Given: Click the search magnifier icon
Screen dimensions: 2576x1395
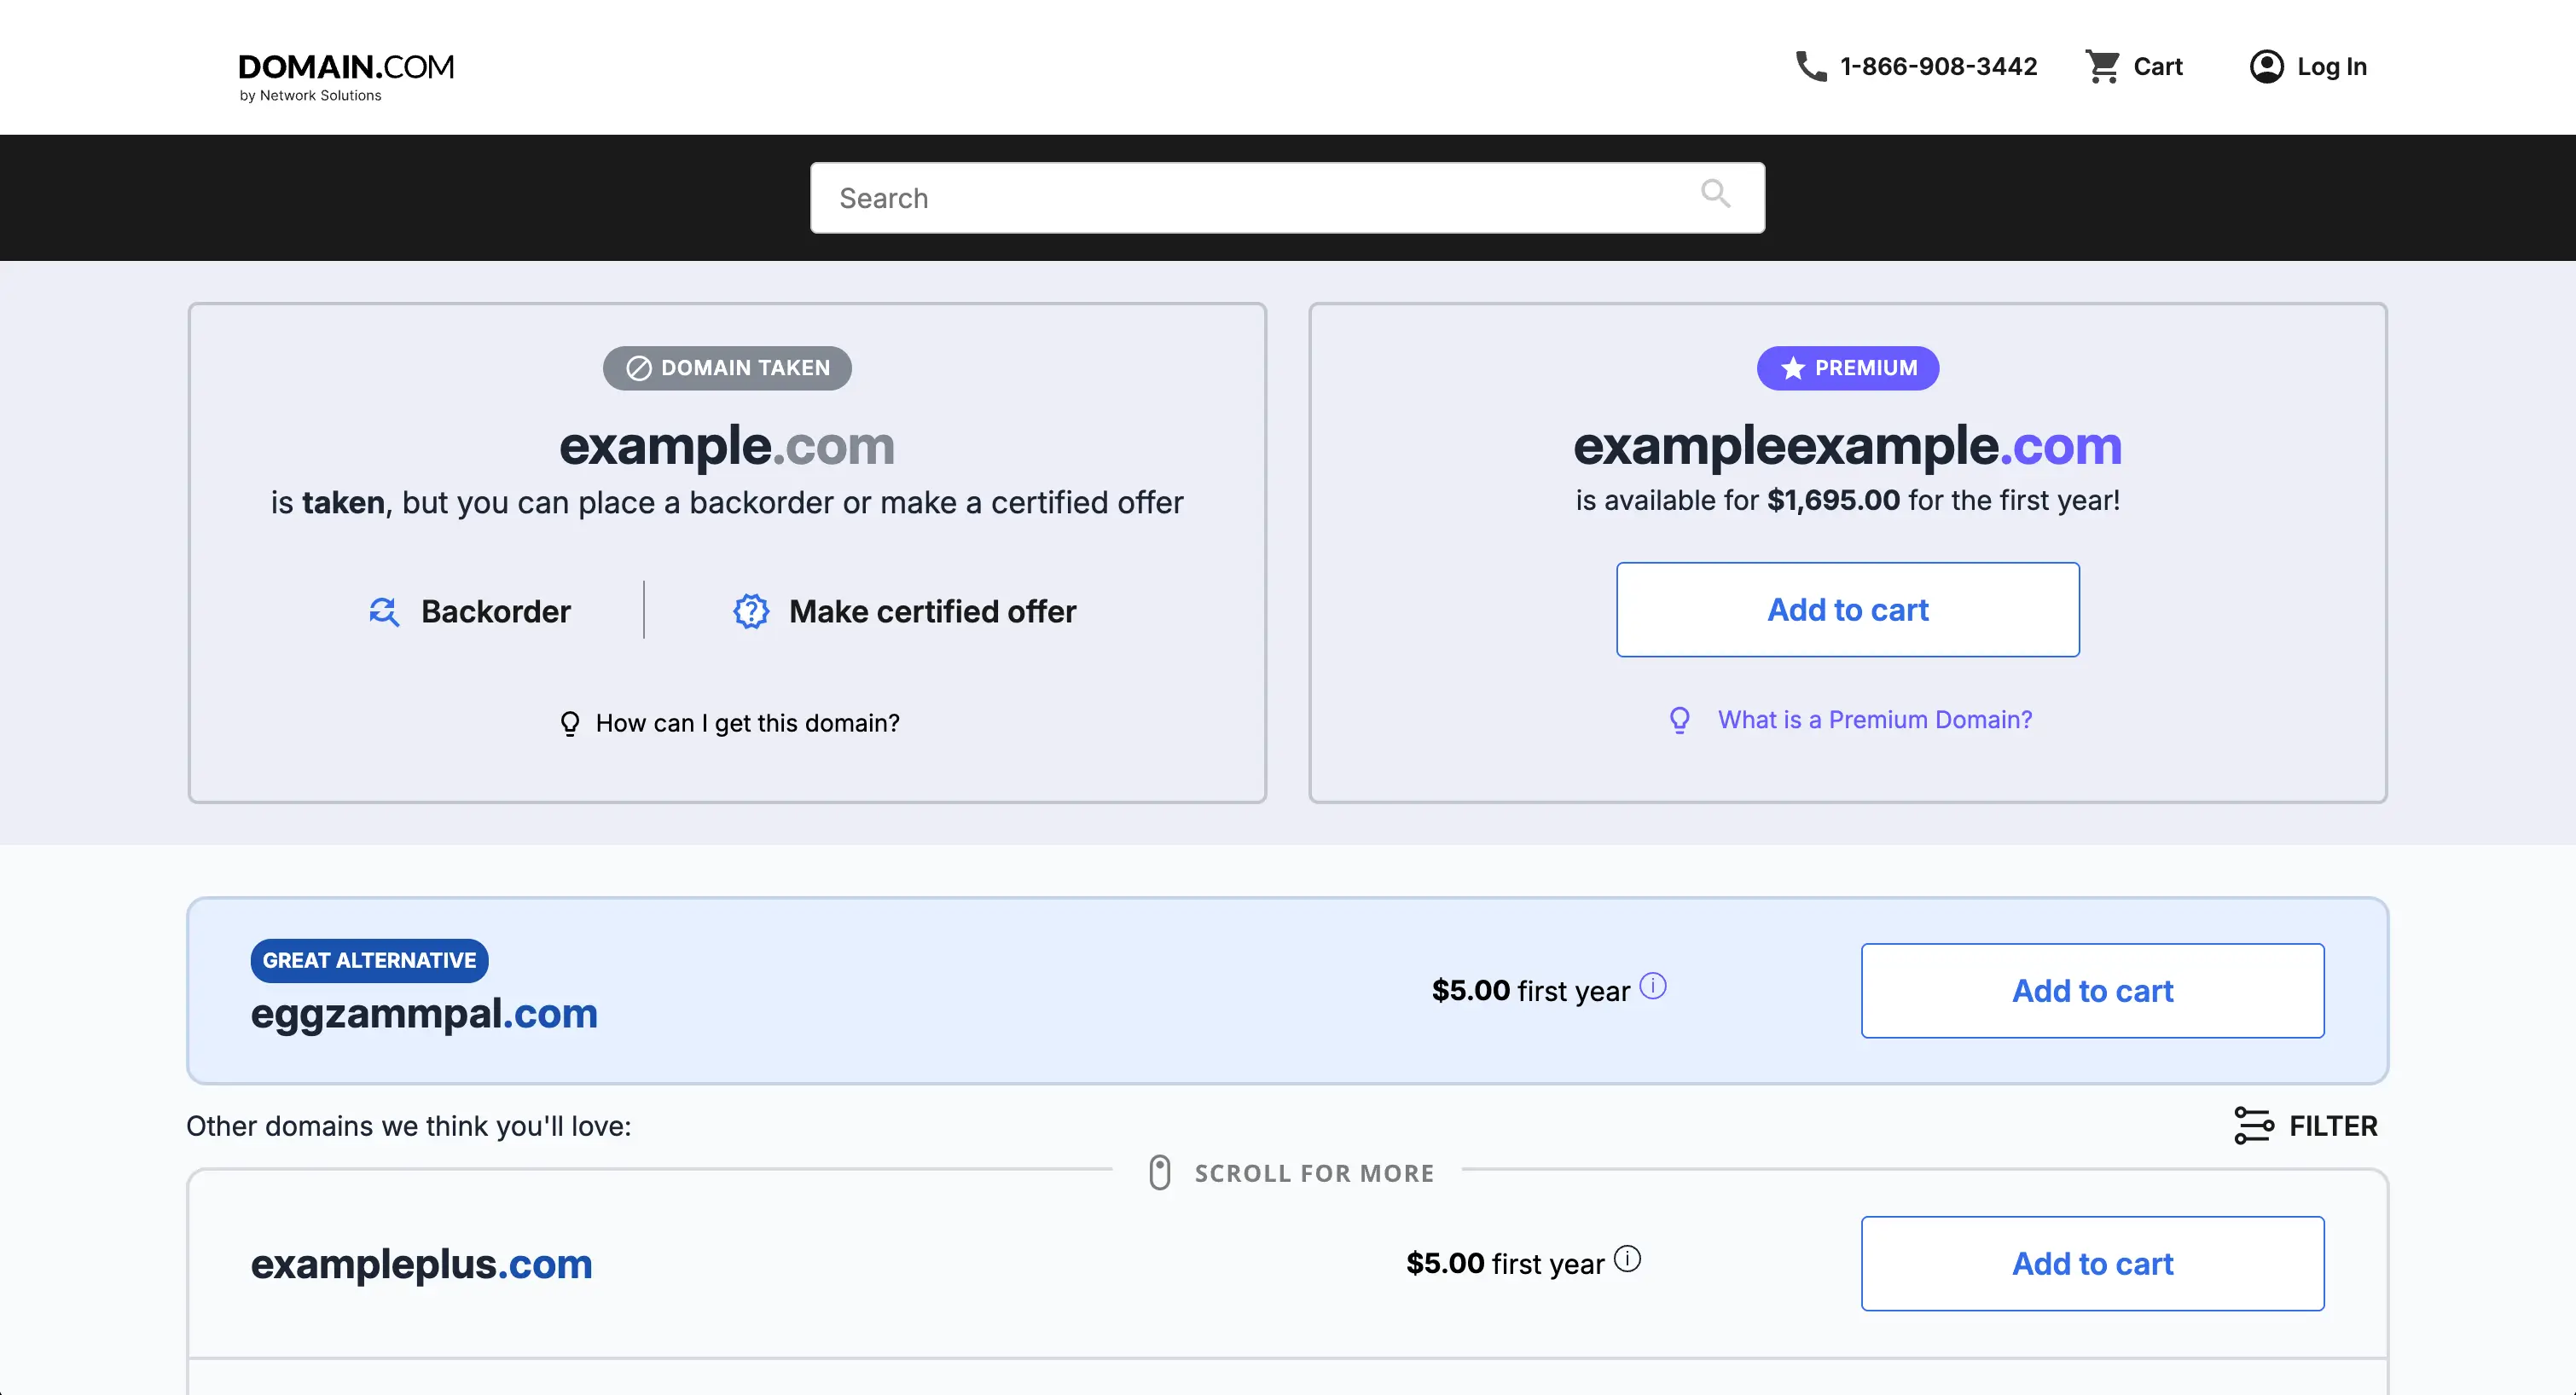Looking at the screenshot, I should coord(1716,194).
